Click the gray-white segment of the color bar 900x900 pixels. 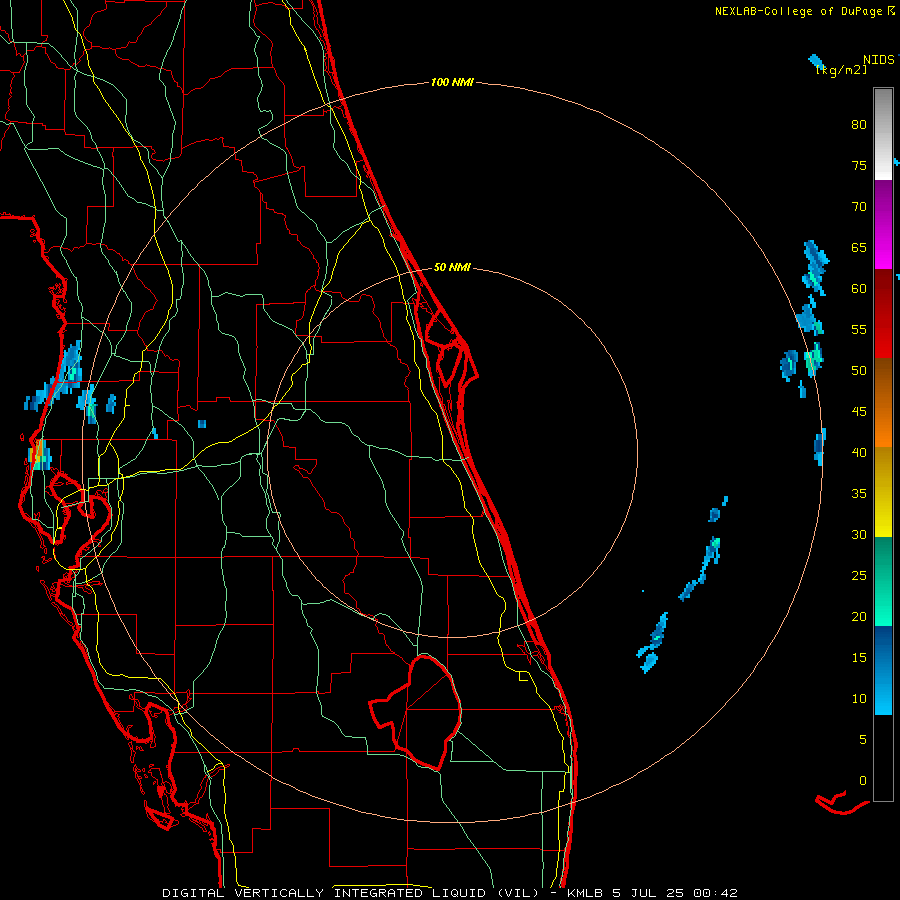[883, 134]
